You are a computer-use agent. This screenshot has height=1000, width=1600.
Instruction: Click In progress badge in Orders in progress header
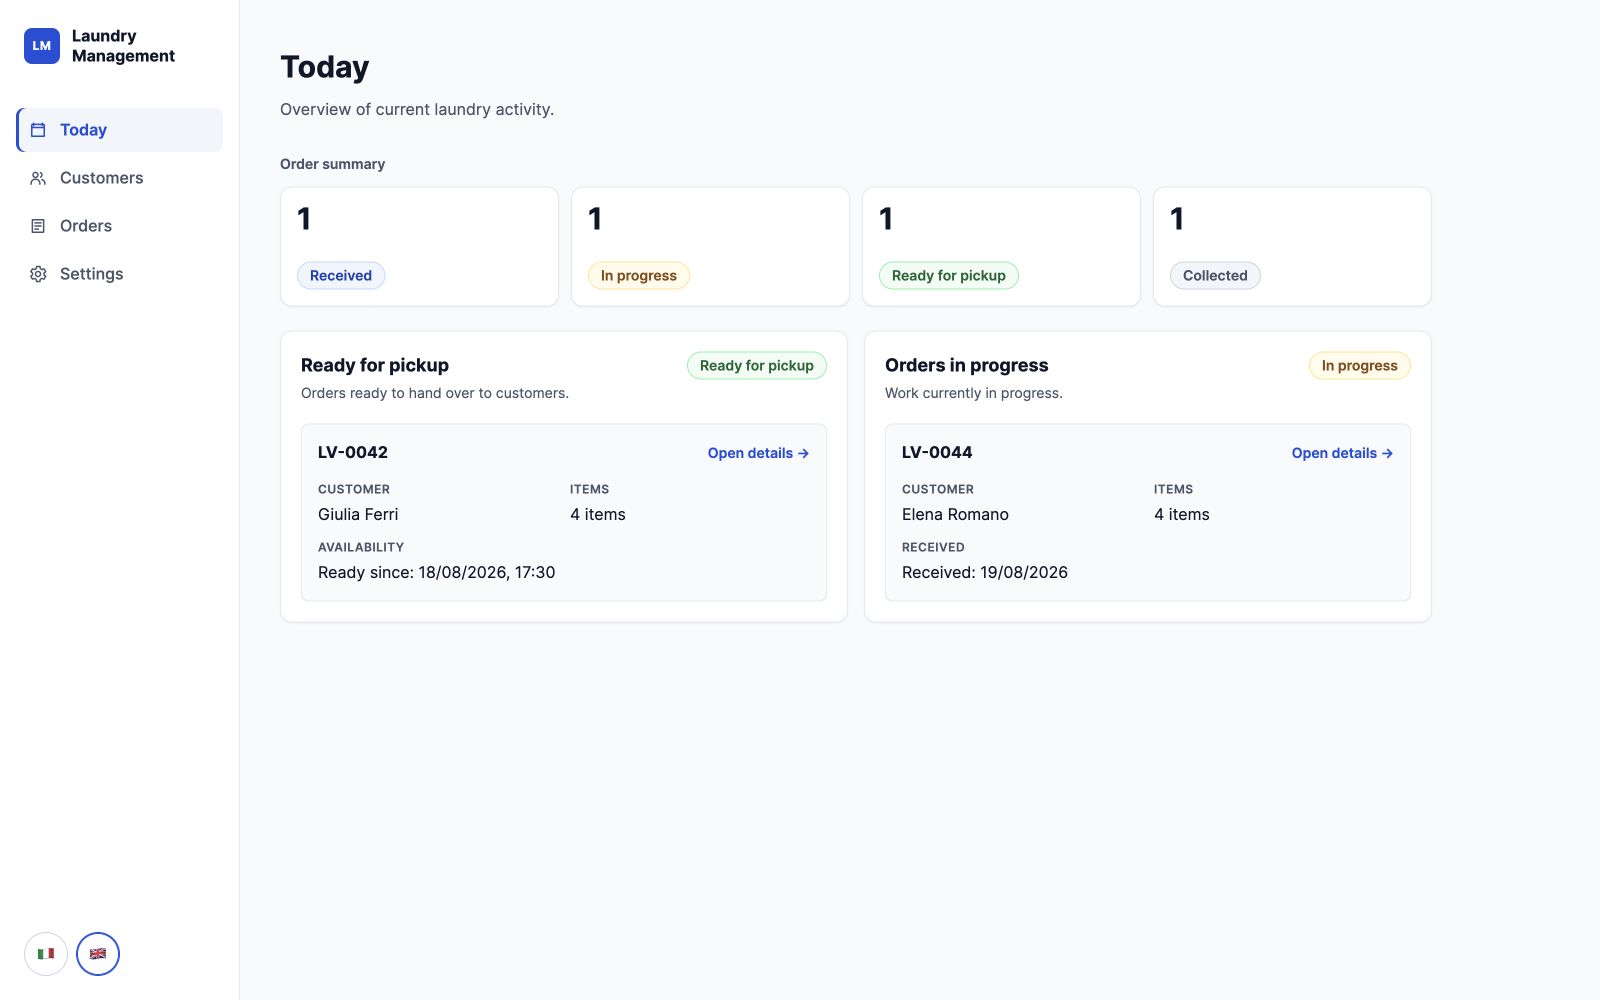(1360, 366)
